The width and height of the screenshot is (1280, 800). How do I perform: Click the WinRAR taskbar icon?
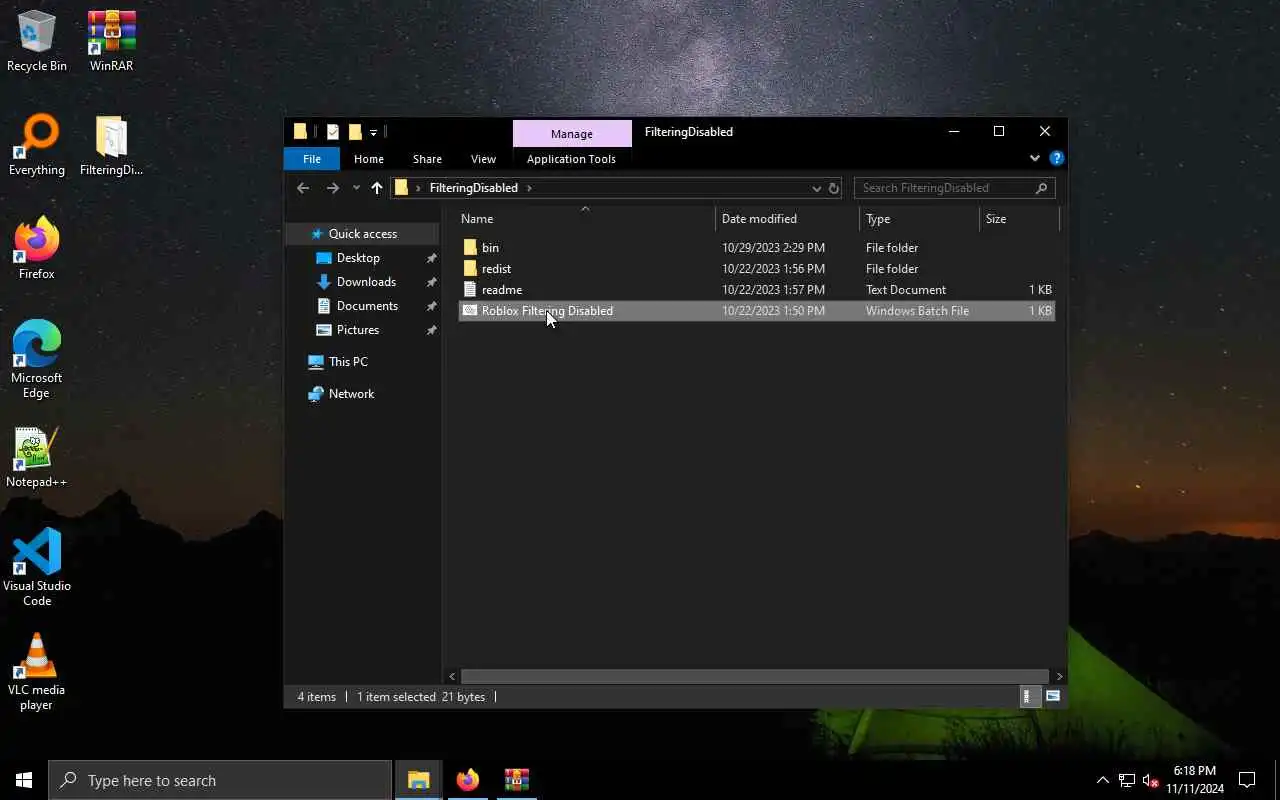coord(516,780)
